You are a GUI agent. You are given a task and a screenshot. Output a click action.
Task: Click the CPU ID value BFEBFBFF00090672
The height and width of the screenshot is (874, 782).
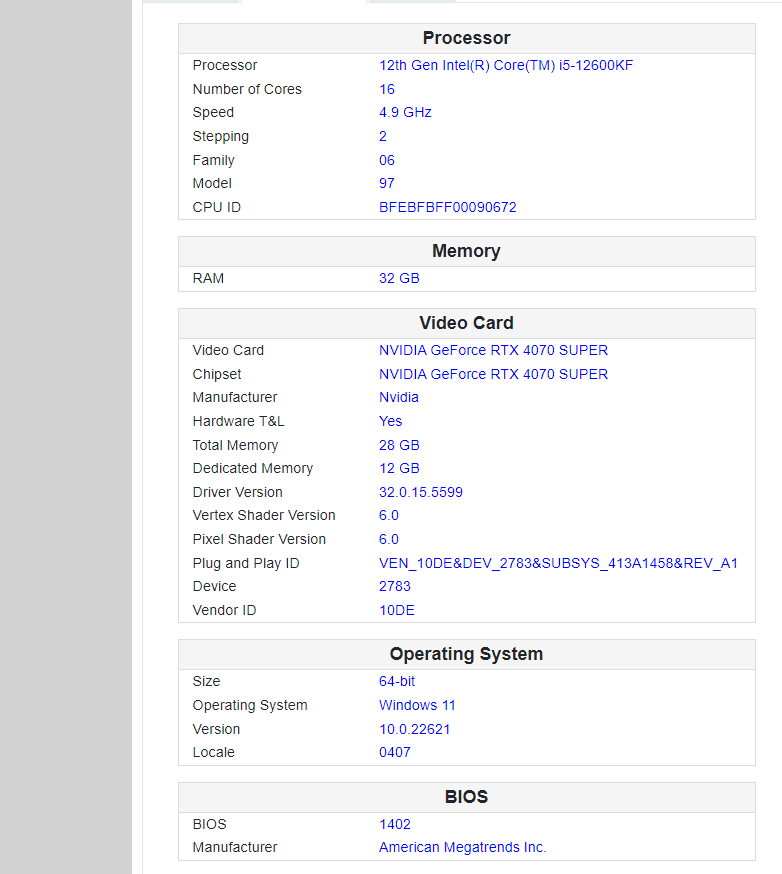coord(447,207)
